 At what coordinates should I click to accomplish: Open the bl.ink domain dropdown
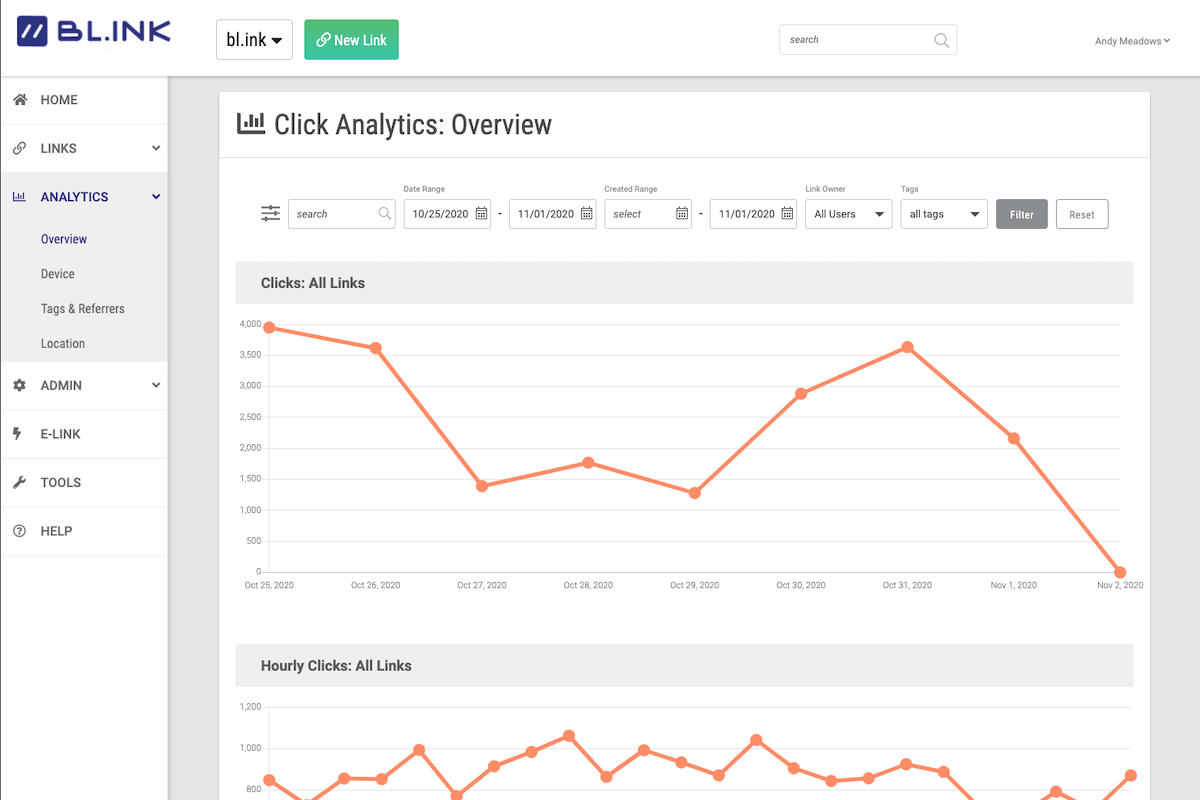point(254,40)
